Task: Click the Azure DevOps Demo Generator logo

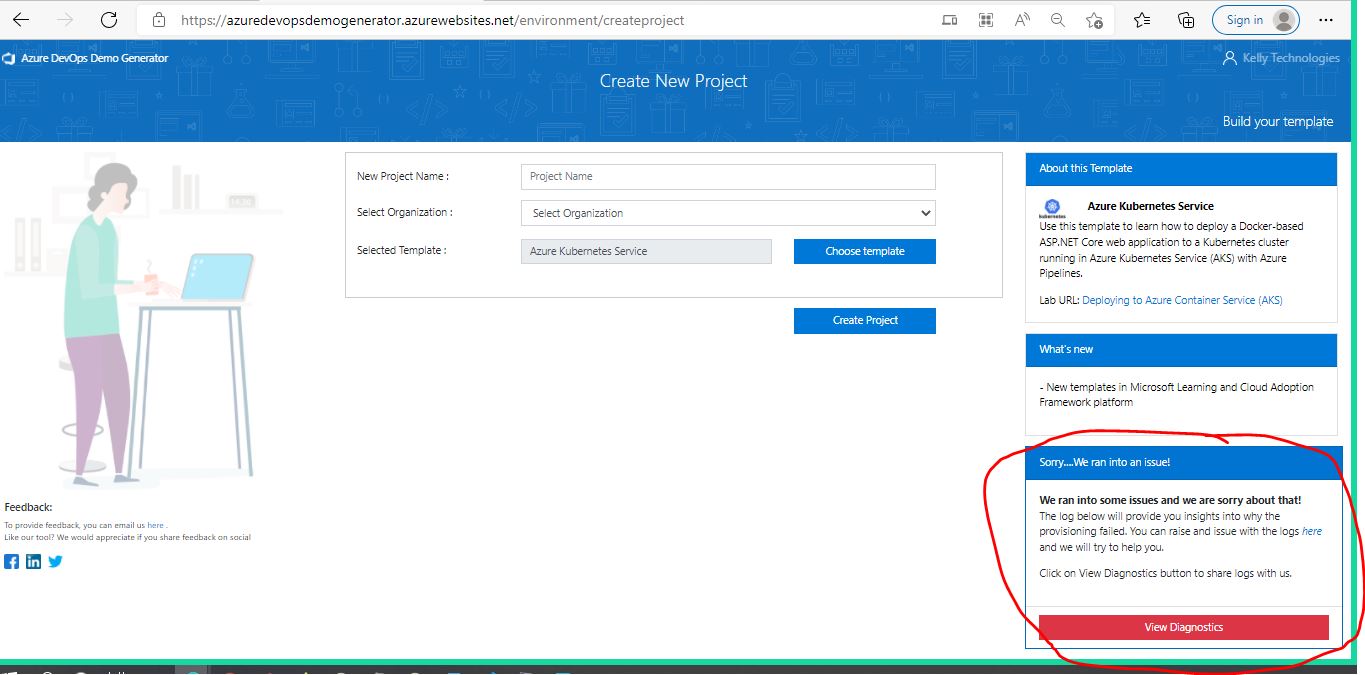Action: click(85, 58)
